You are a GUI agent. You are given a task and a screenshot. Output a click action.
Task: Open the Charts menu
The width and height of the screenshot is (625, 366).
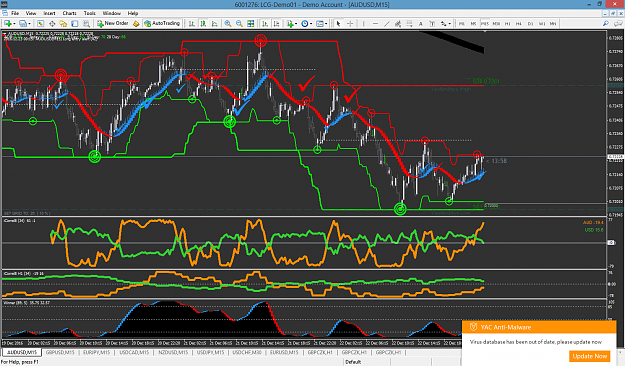[69, 13]
